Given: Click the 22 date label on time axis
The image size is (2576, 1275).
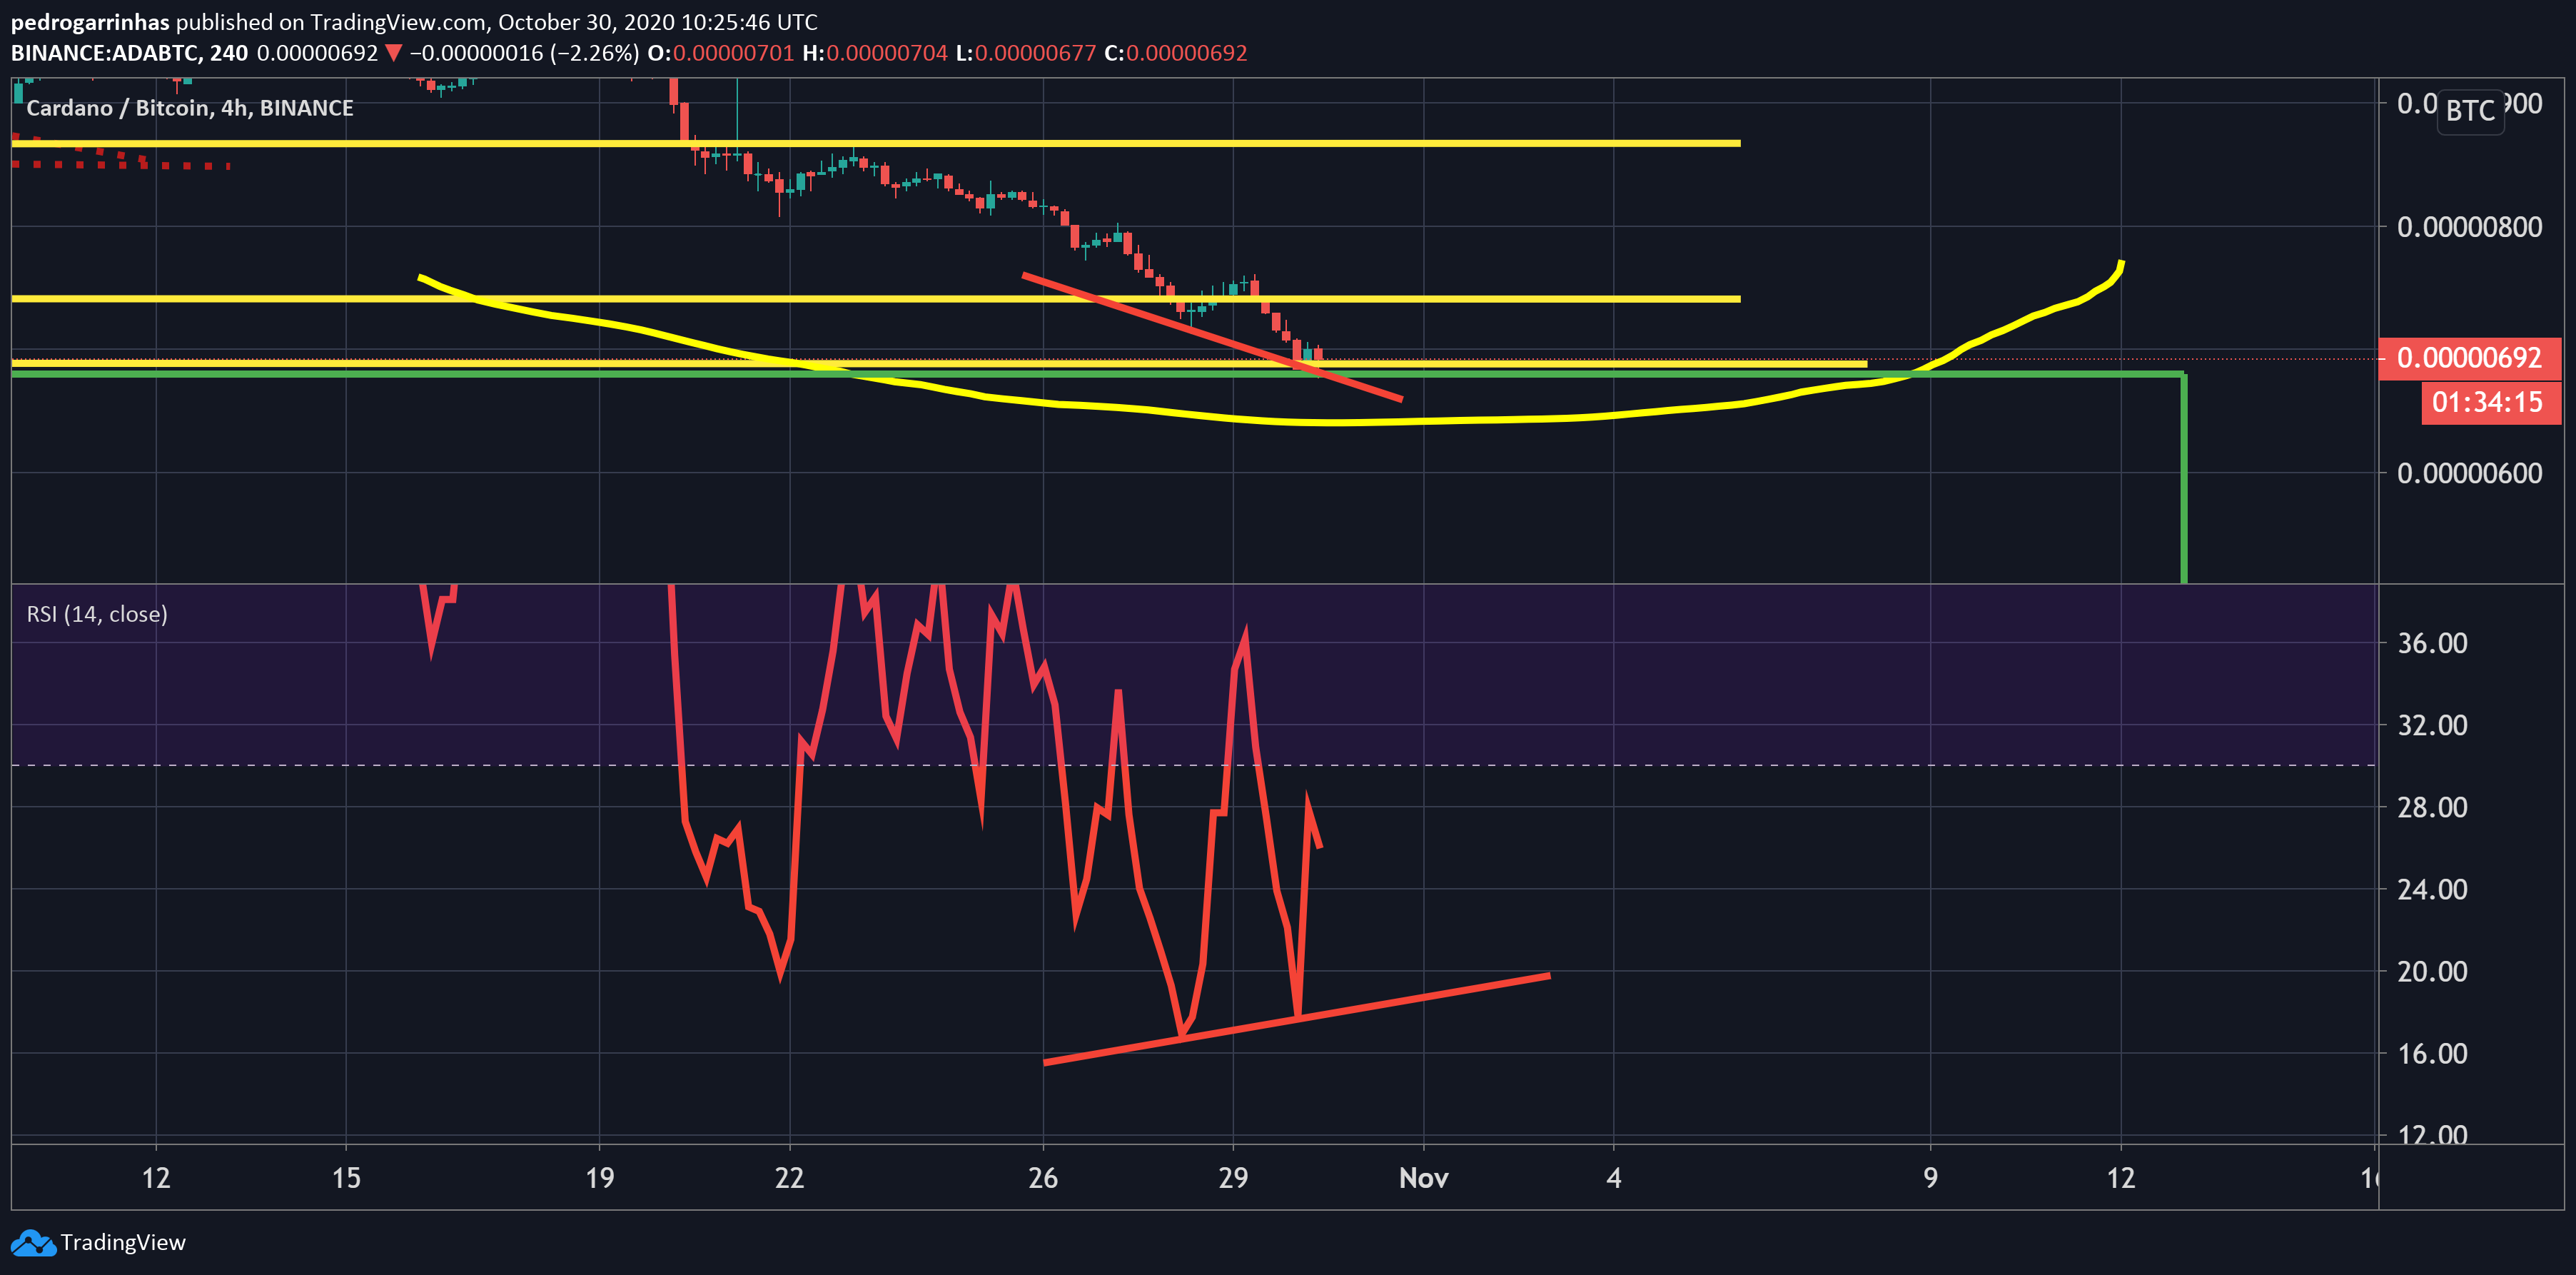Looking at the screenshot, I should click(x=789, y=1178).
